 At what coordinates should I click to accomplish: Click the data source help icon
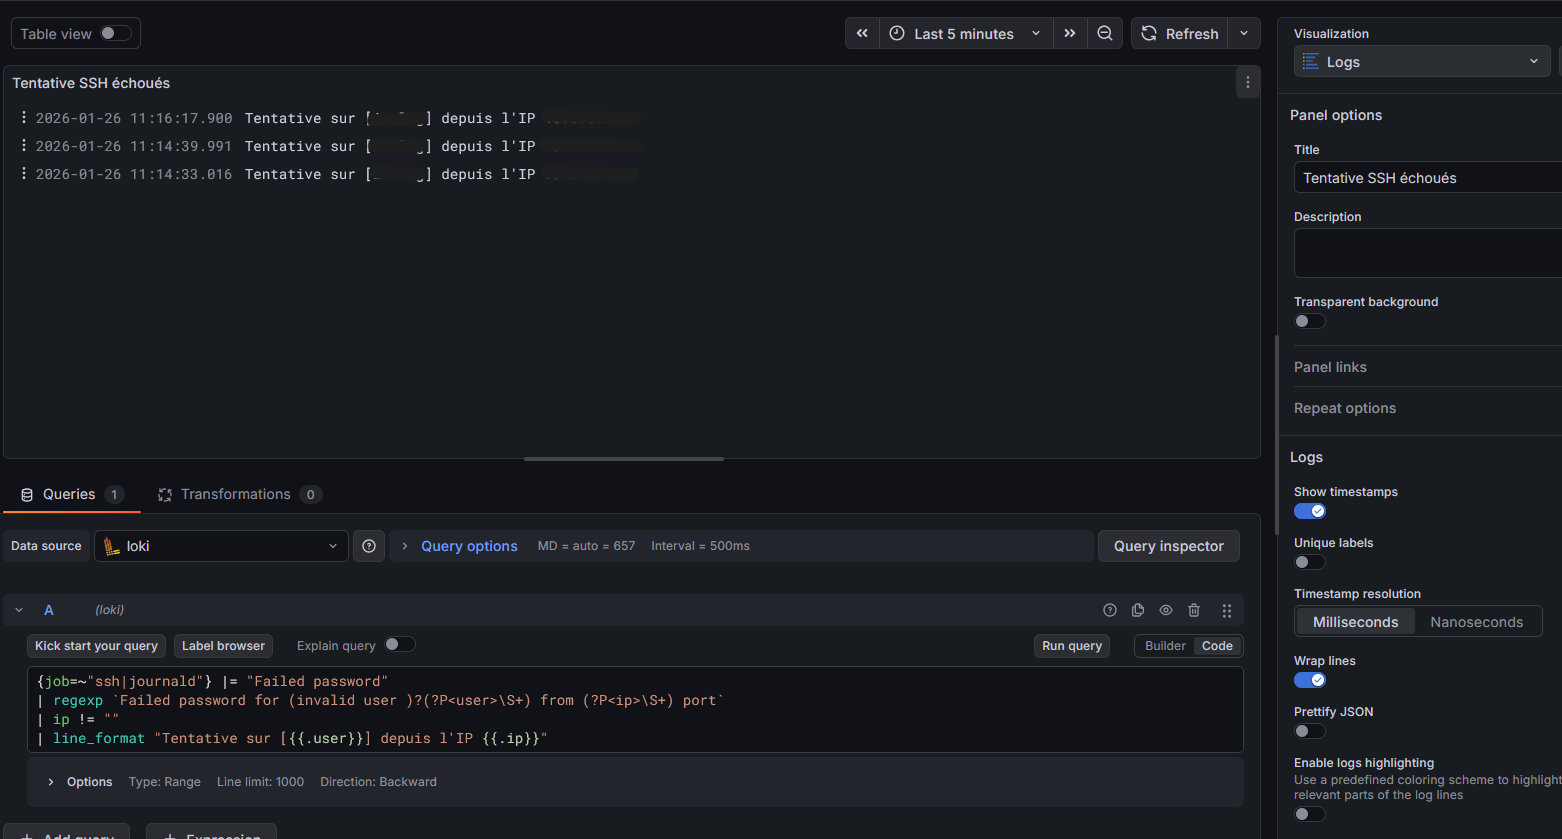tap(369, 546)
